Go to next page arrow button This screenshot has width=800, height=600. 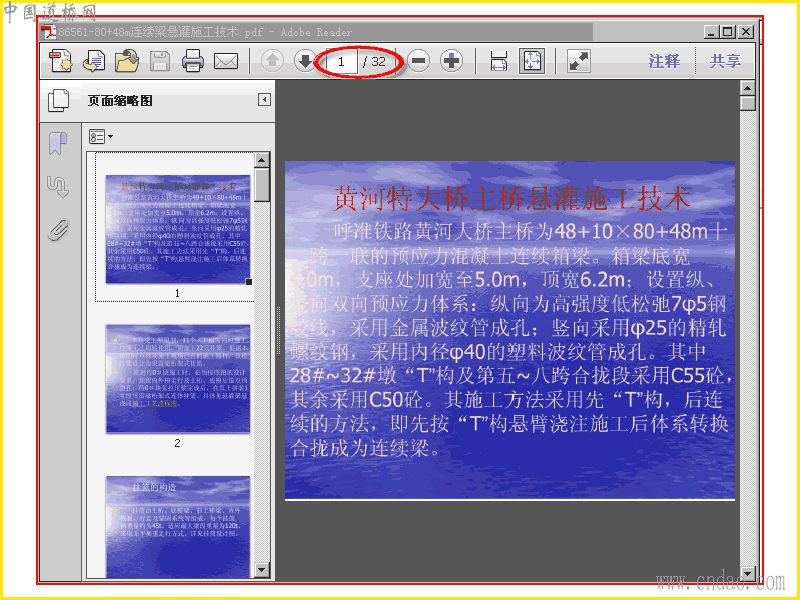305,61
